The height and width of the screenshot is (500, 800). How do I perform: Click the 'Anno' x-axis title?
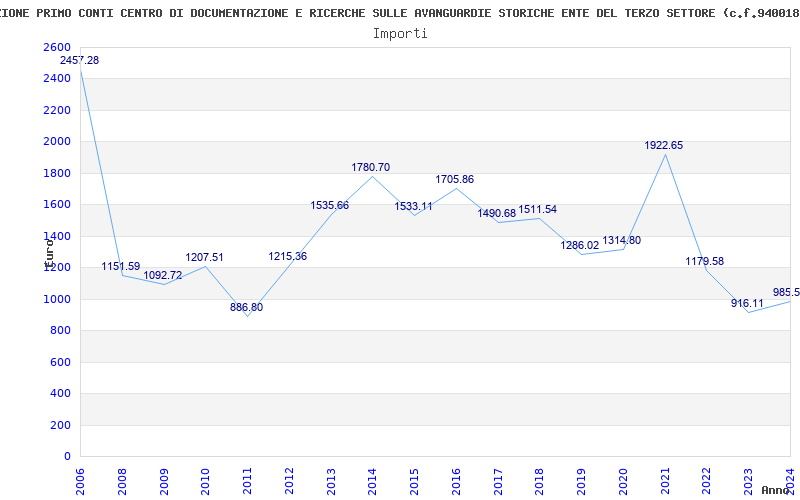click(777, 491)
